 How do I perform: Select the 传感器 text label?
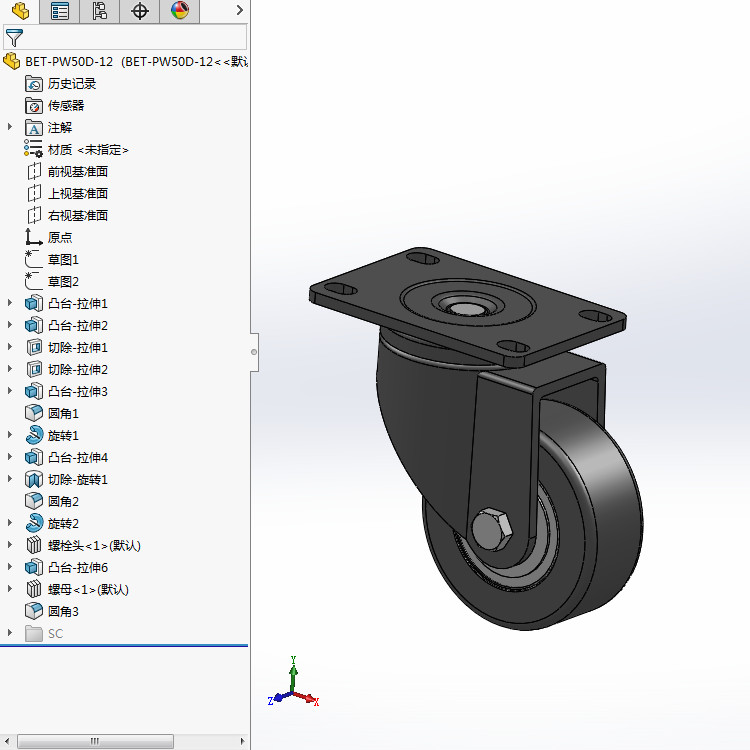66,106
